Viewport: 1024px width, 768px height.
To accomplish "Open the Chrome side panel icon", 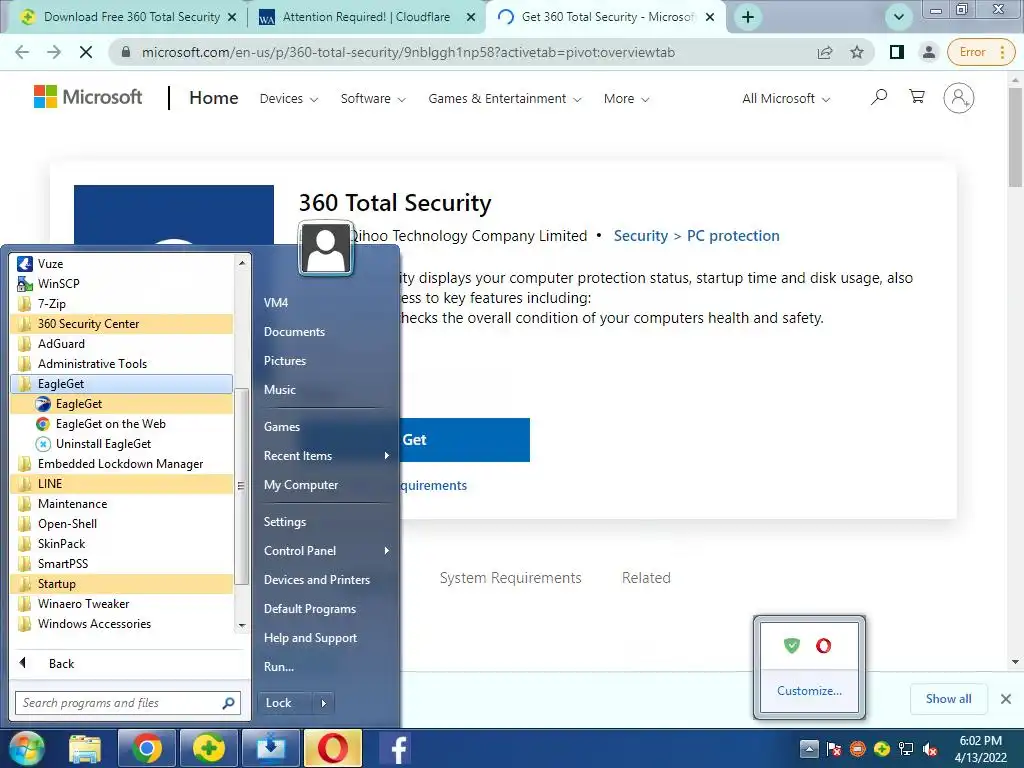I will pos(897,52).
